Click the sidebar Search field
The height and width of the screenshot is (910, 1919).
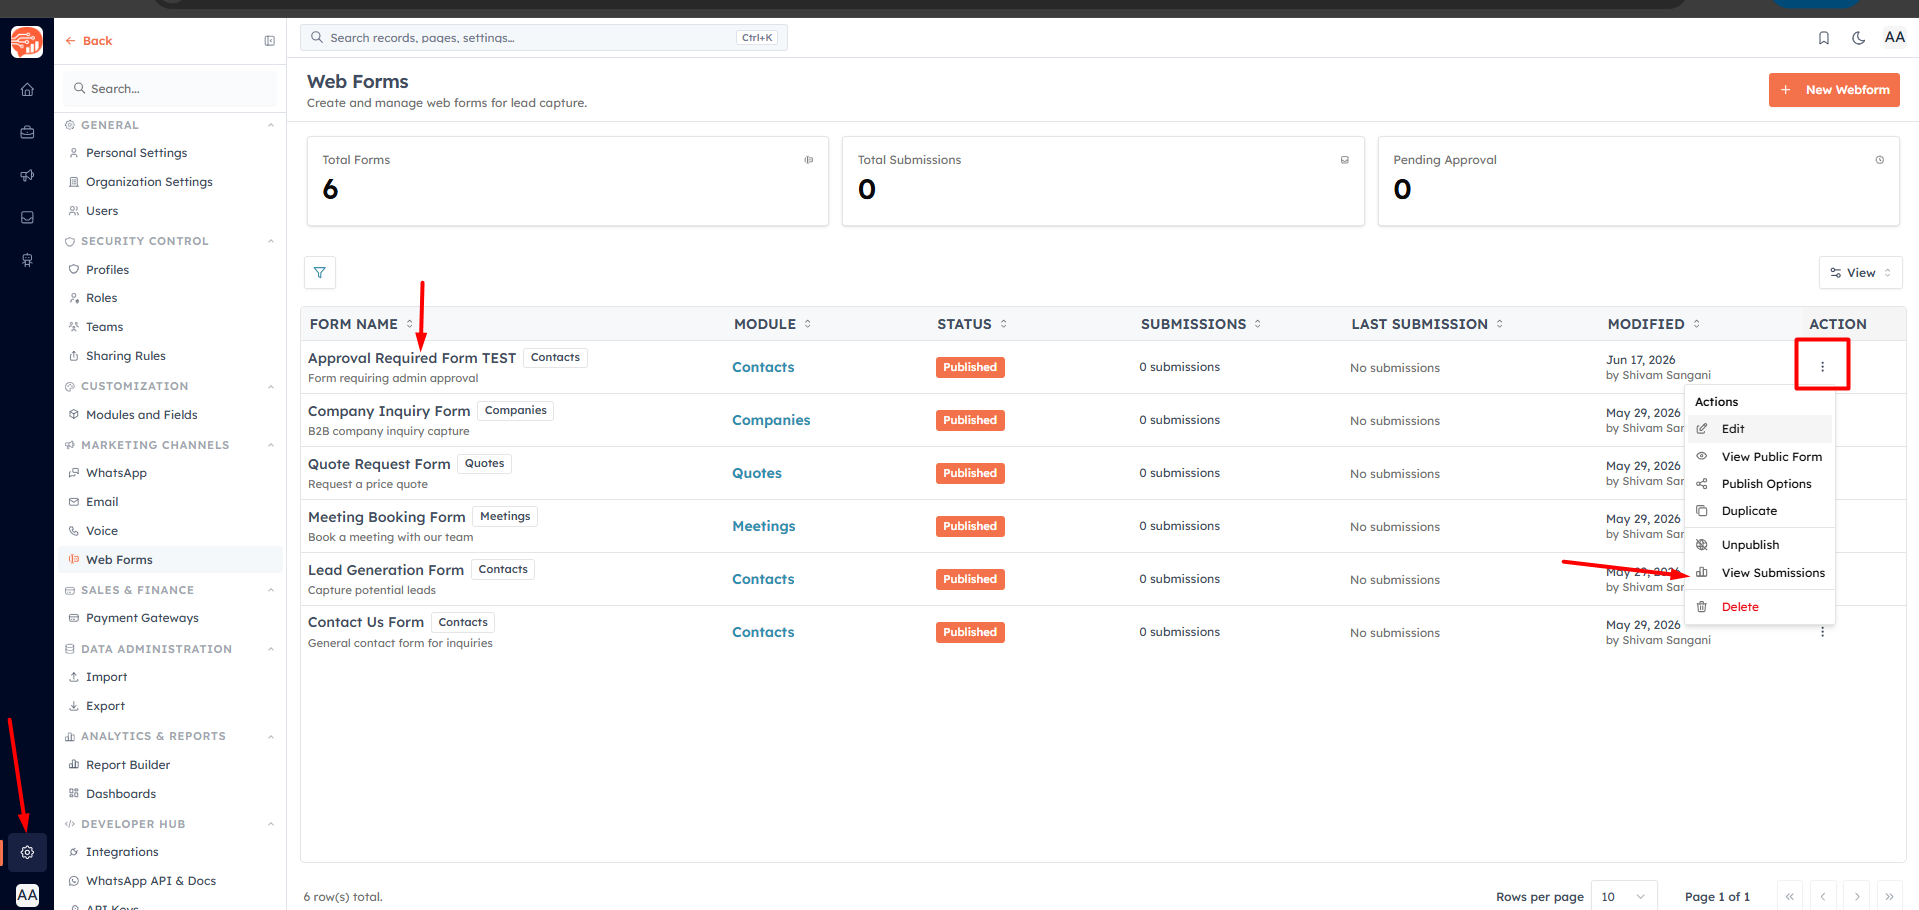(170, 89)
